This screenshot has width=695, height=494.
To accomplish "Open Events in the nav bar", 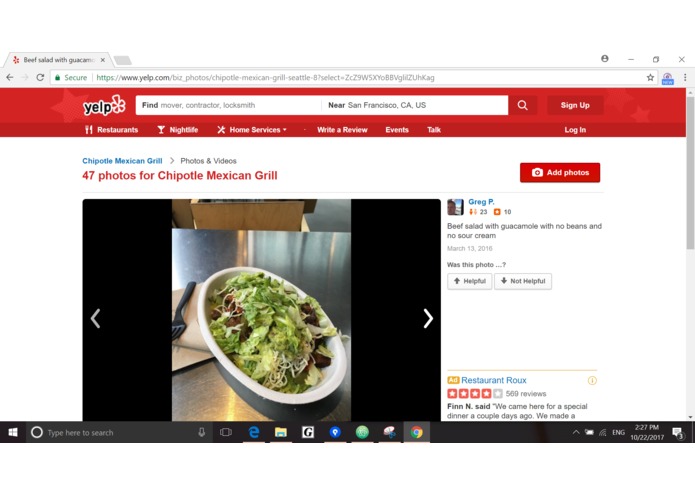I will pyautogui.click(x=397, y=130).
